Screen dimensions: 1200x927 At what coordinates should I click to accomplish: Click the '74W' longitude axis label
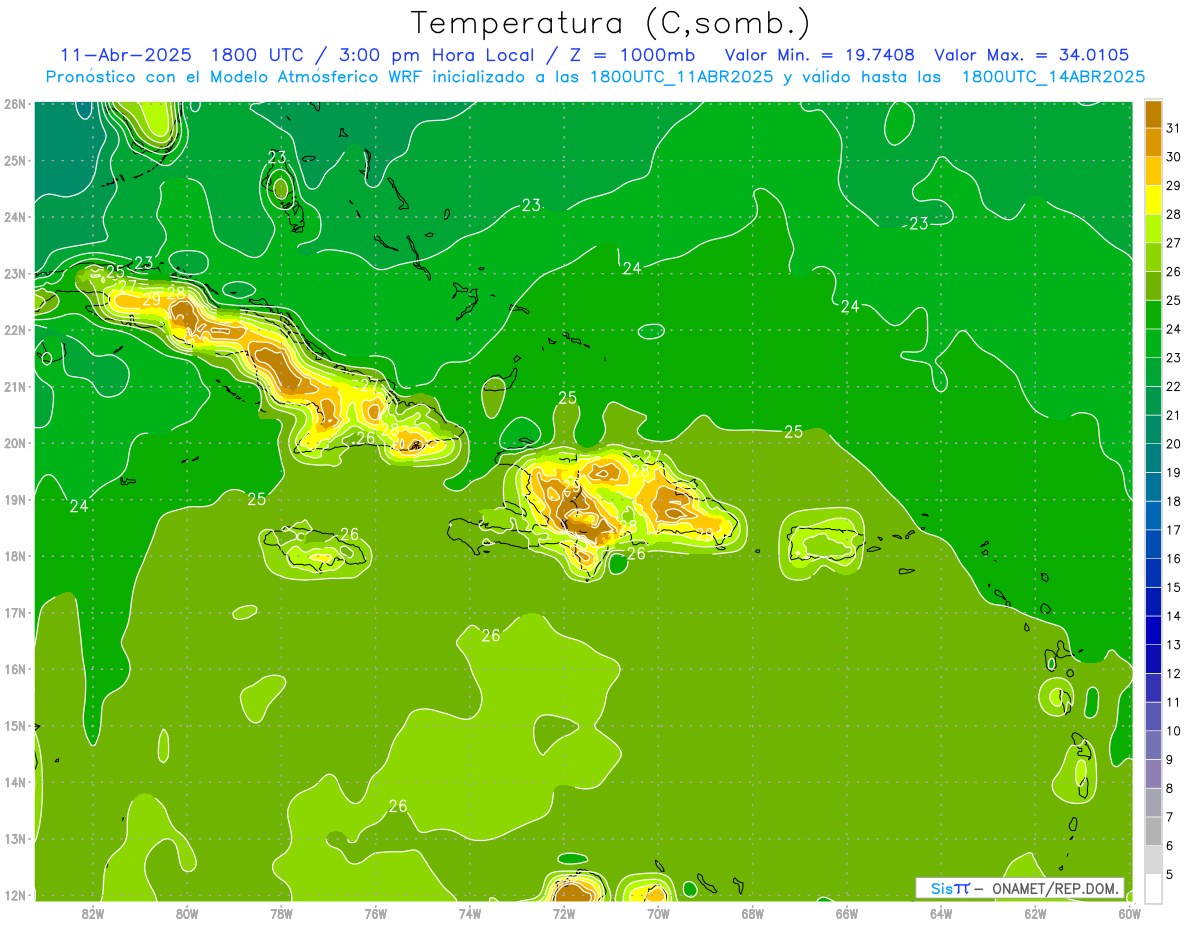tap(469, 913)
